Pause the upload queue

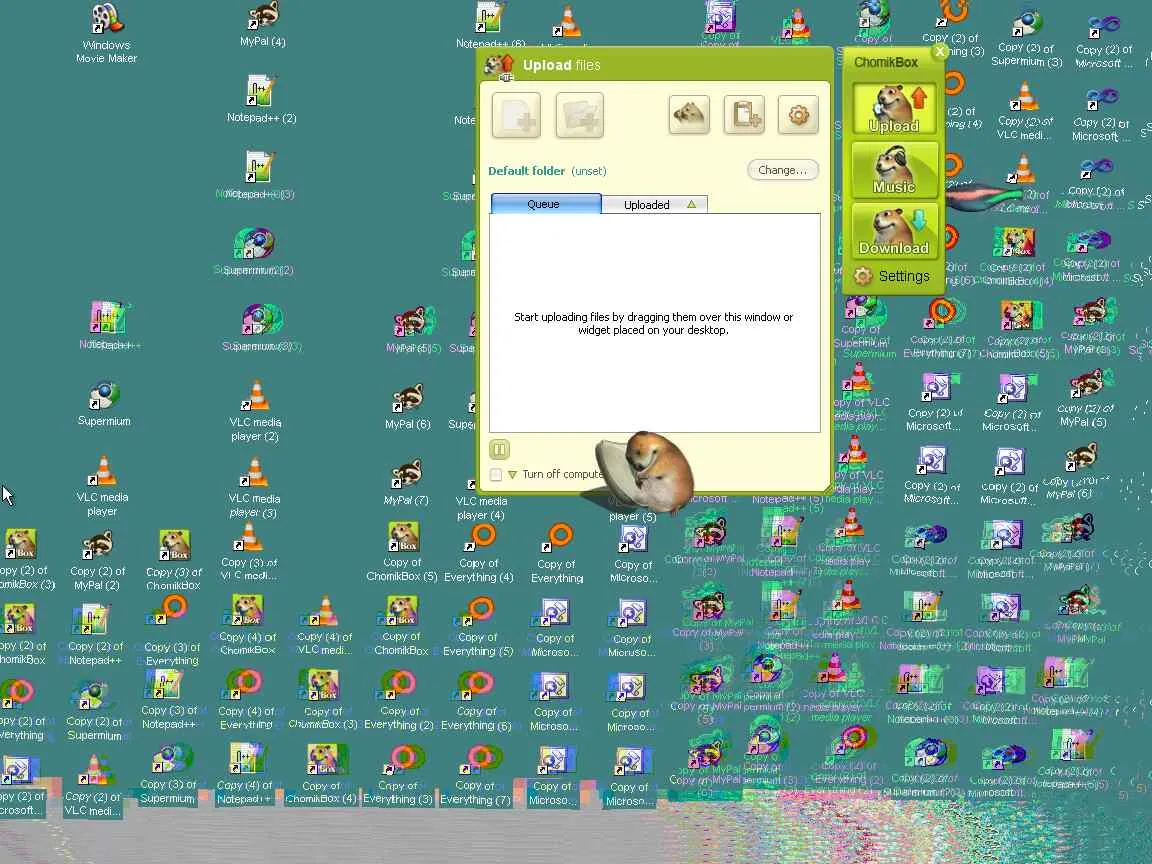click(499, 449)
